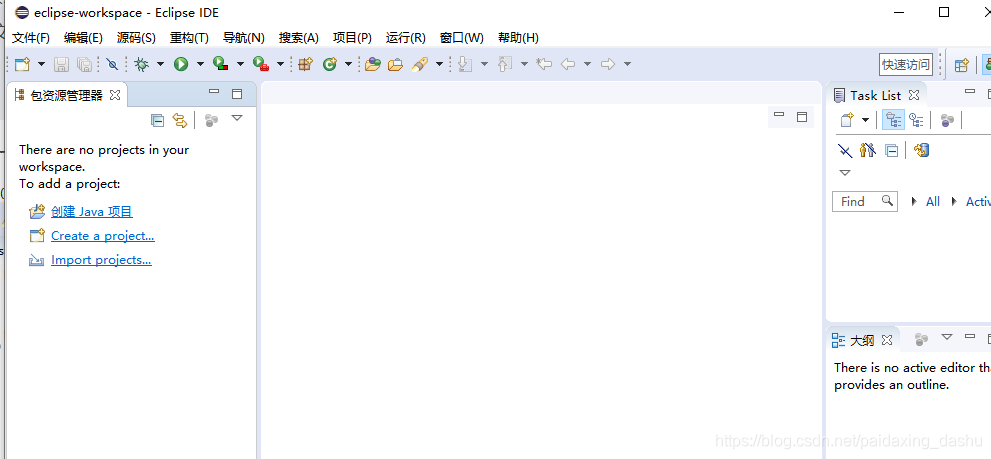Image resolution: width=991 pixels, height=459 pixels.
Task: Toggle Focus on Workweek in Task List
Action: tap(947, 120)
